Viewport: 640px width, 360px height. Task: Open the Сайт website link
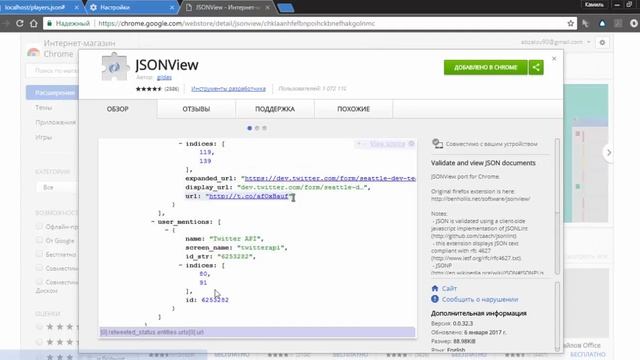(449, 288)
